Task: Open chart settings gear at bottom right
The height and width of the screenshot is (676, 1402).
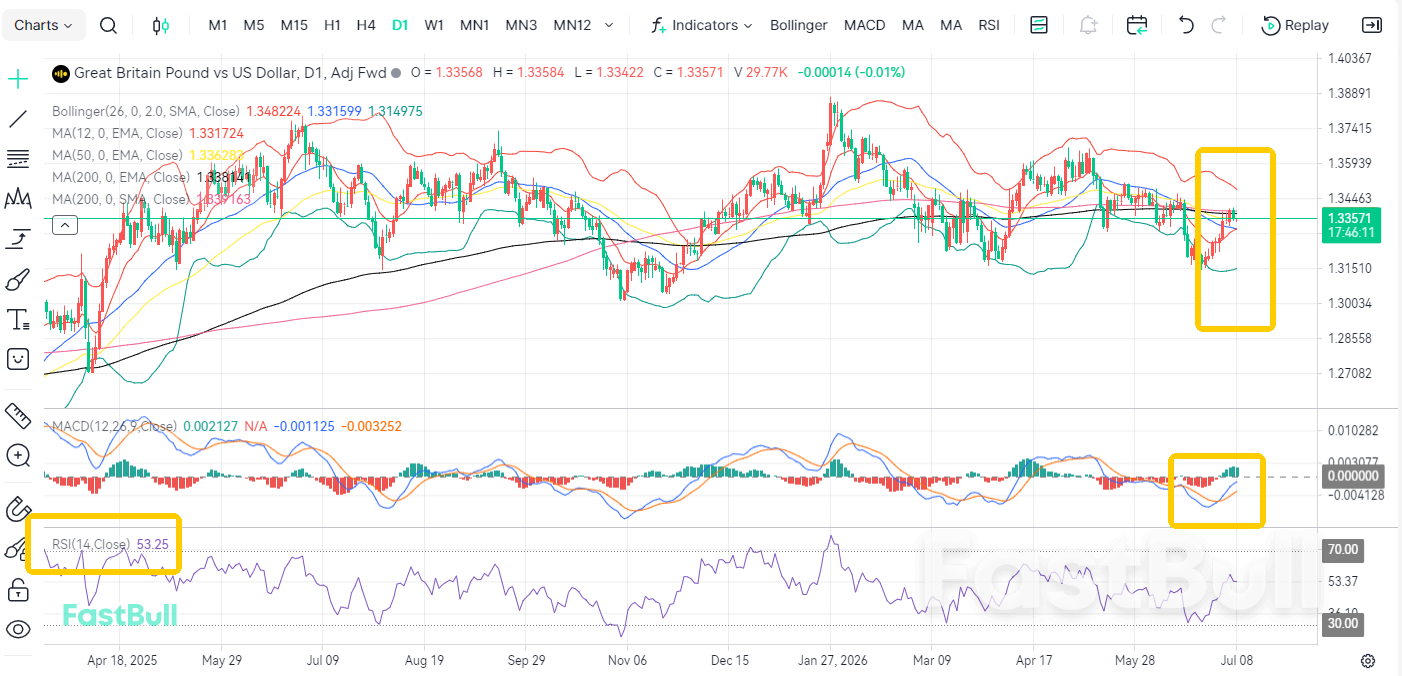Action: 1368,661
